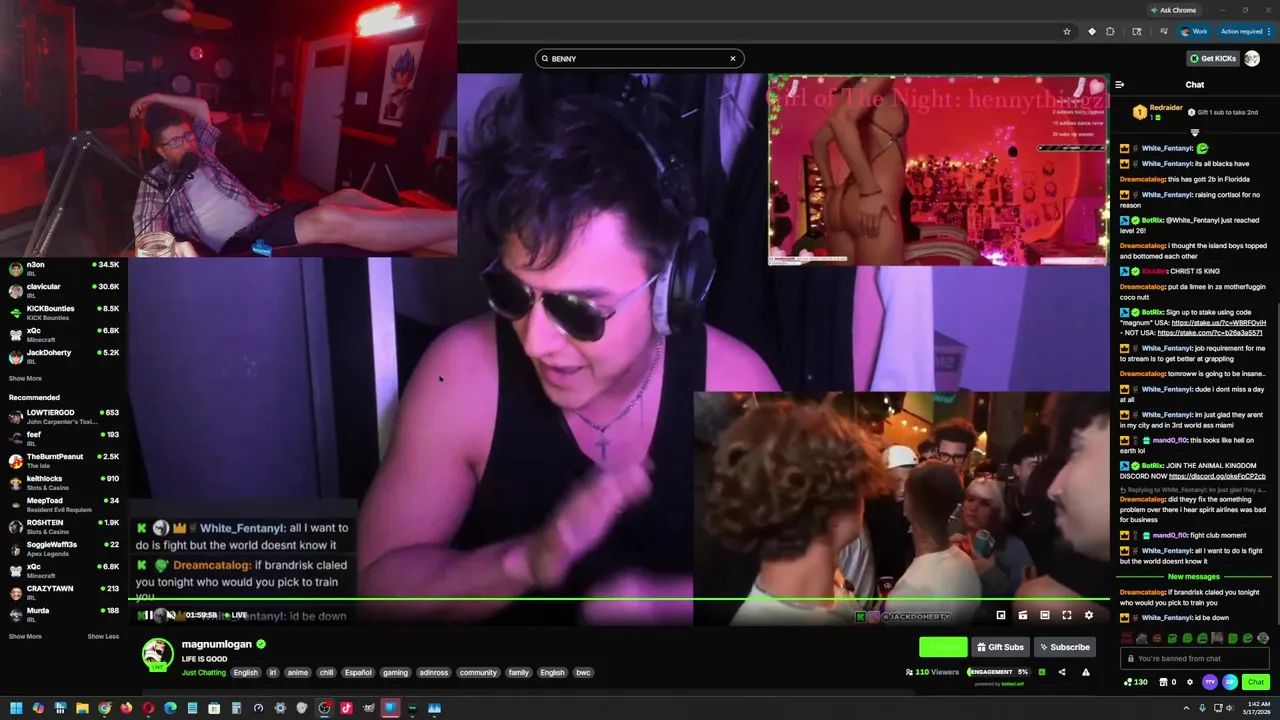Open the stake.us link in BotRix message

[x=1218, y=323]
